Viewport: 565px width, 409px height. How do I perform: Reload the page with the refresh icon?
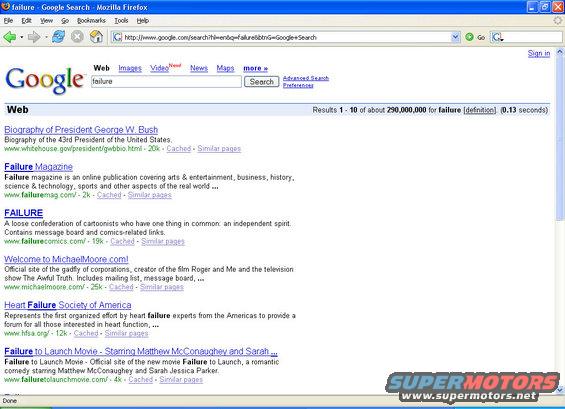tap(58, 37)
